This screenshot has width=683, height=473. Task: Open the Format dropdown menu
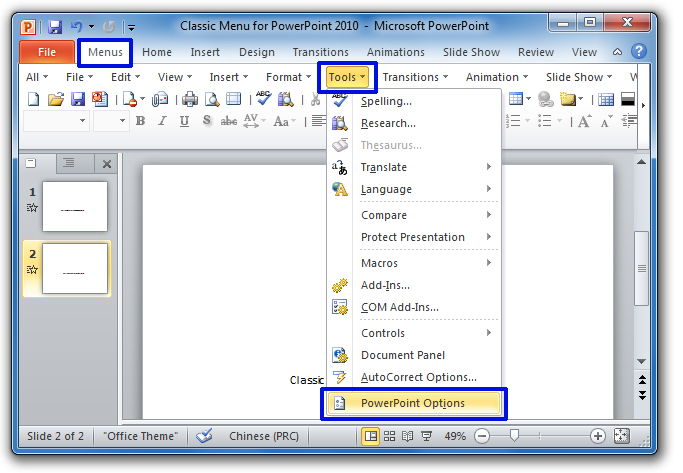coord(288,77)
